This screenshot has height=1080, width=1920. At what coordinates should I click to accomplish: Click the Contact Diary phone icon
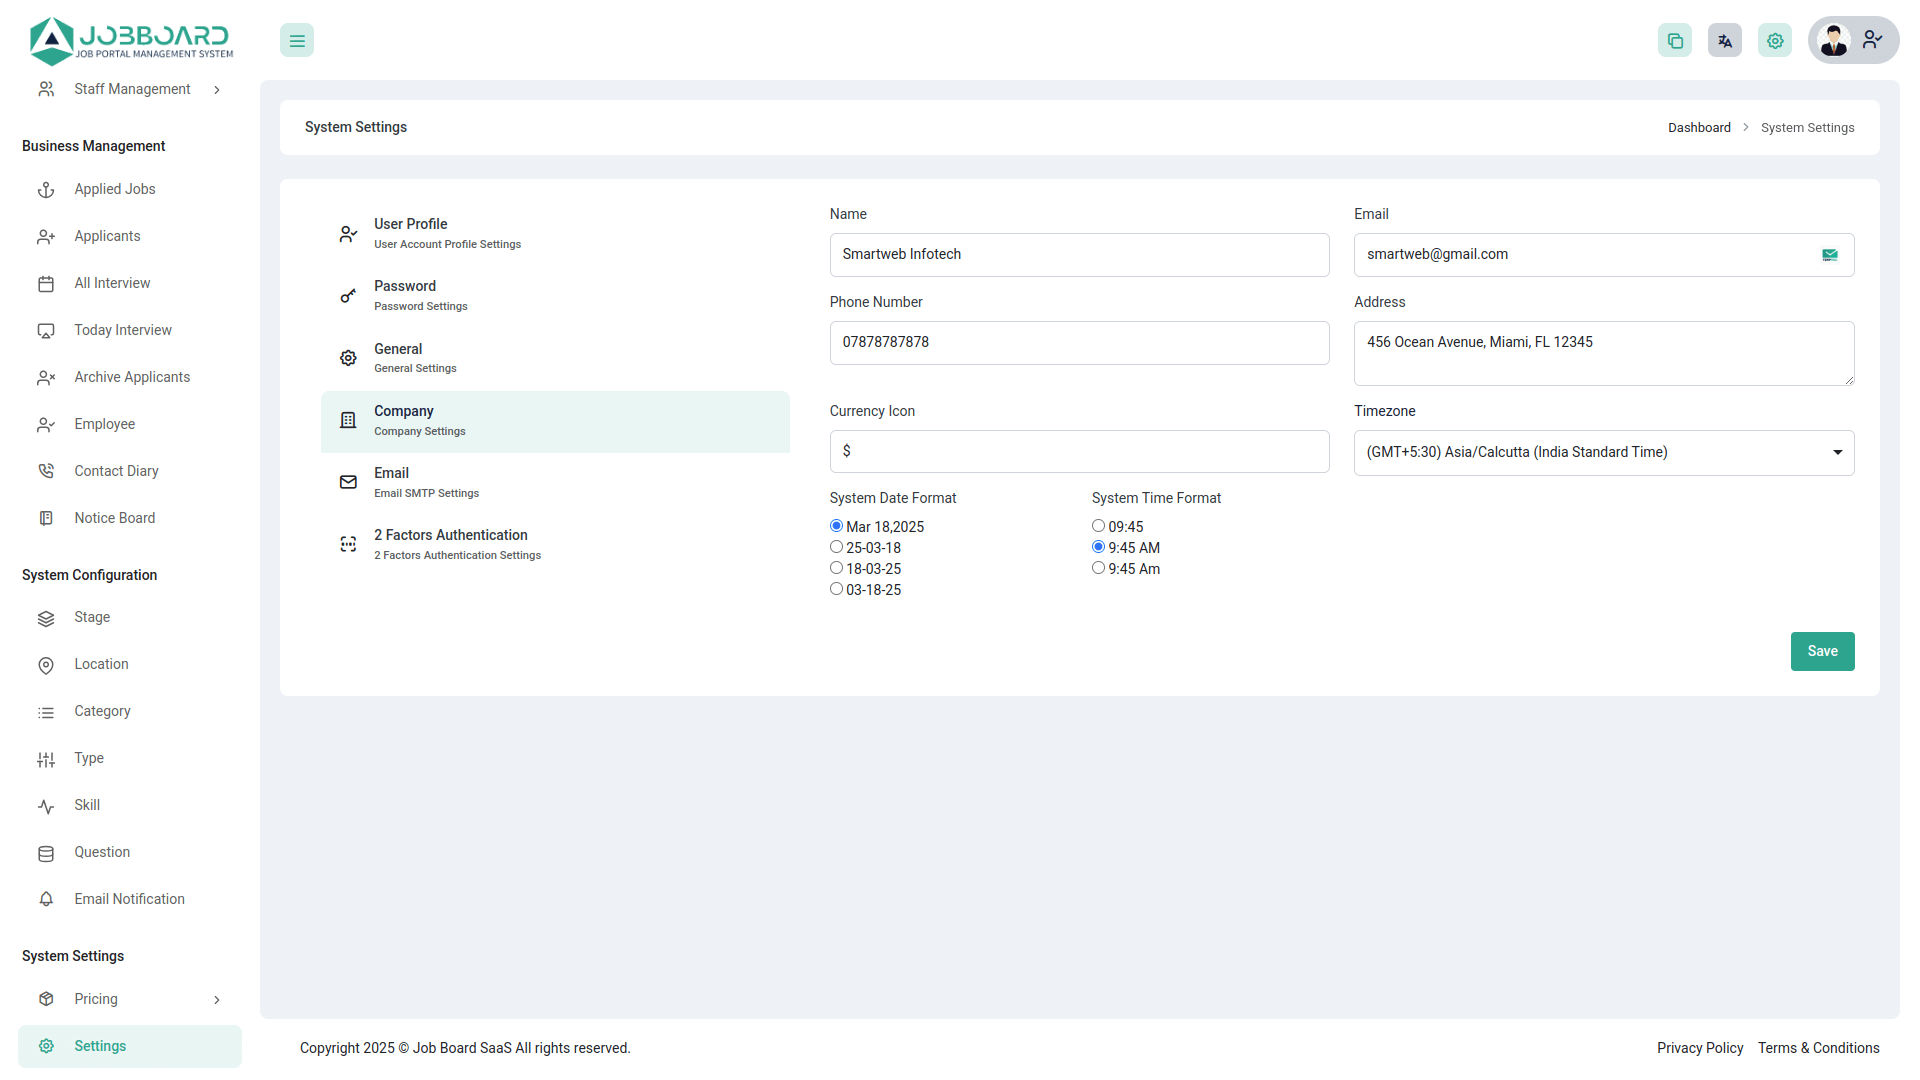point(46,471)
